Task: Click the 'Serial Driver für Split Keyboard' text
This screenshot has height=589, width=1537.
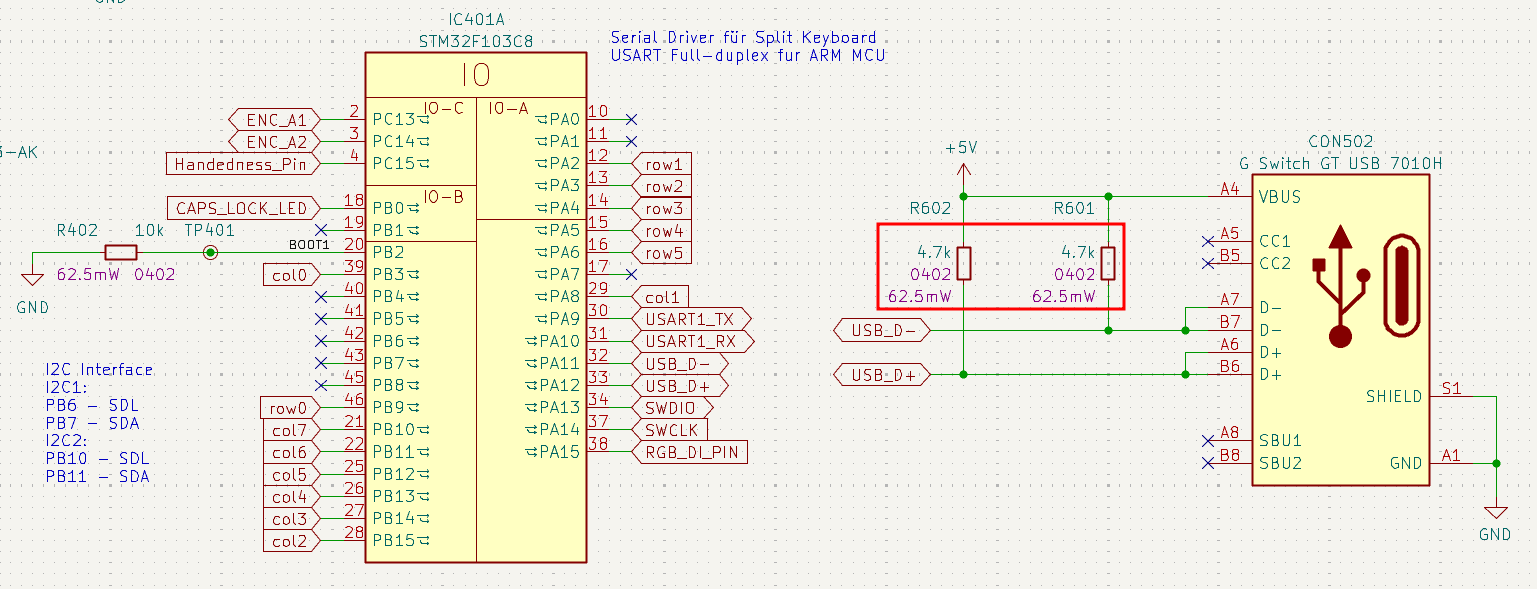Action: tap(742, 38)
